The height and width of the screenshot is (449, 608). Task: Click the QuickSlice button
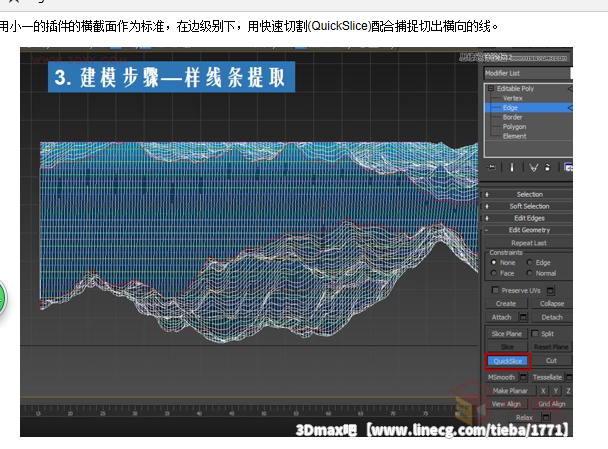pos(508,360)
